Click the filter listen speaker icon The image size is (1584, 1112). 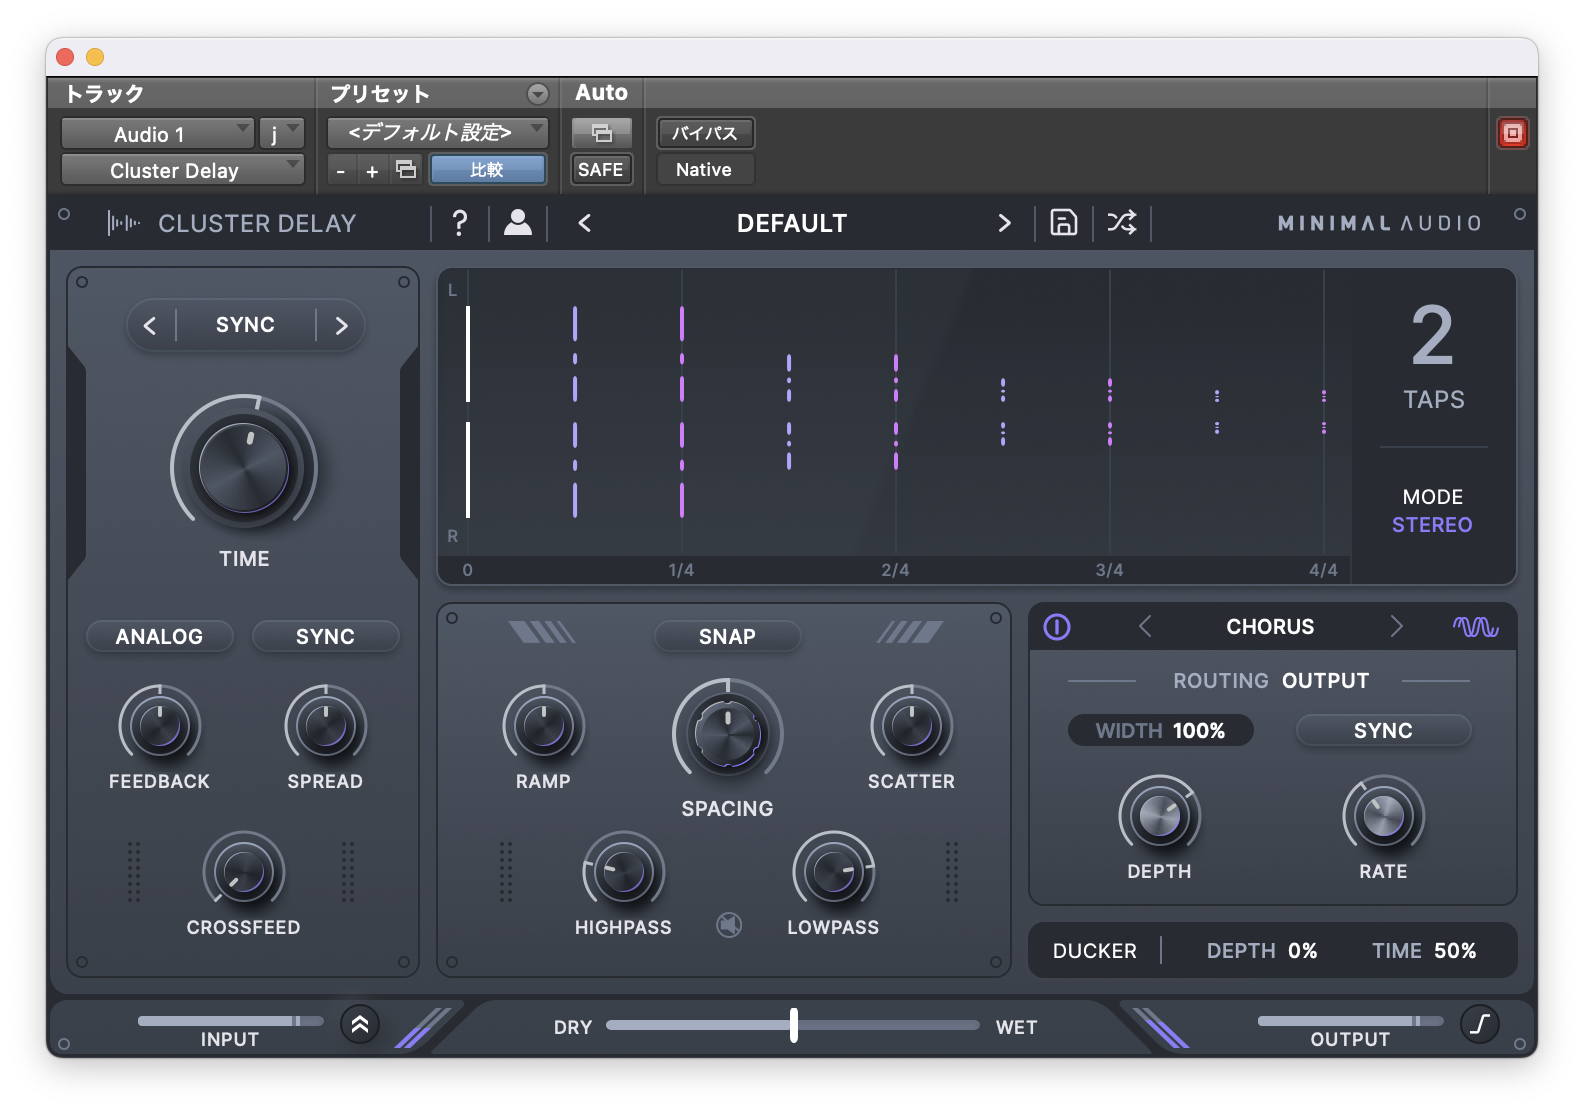(729, 925)
